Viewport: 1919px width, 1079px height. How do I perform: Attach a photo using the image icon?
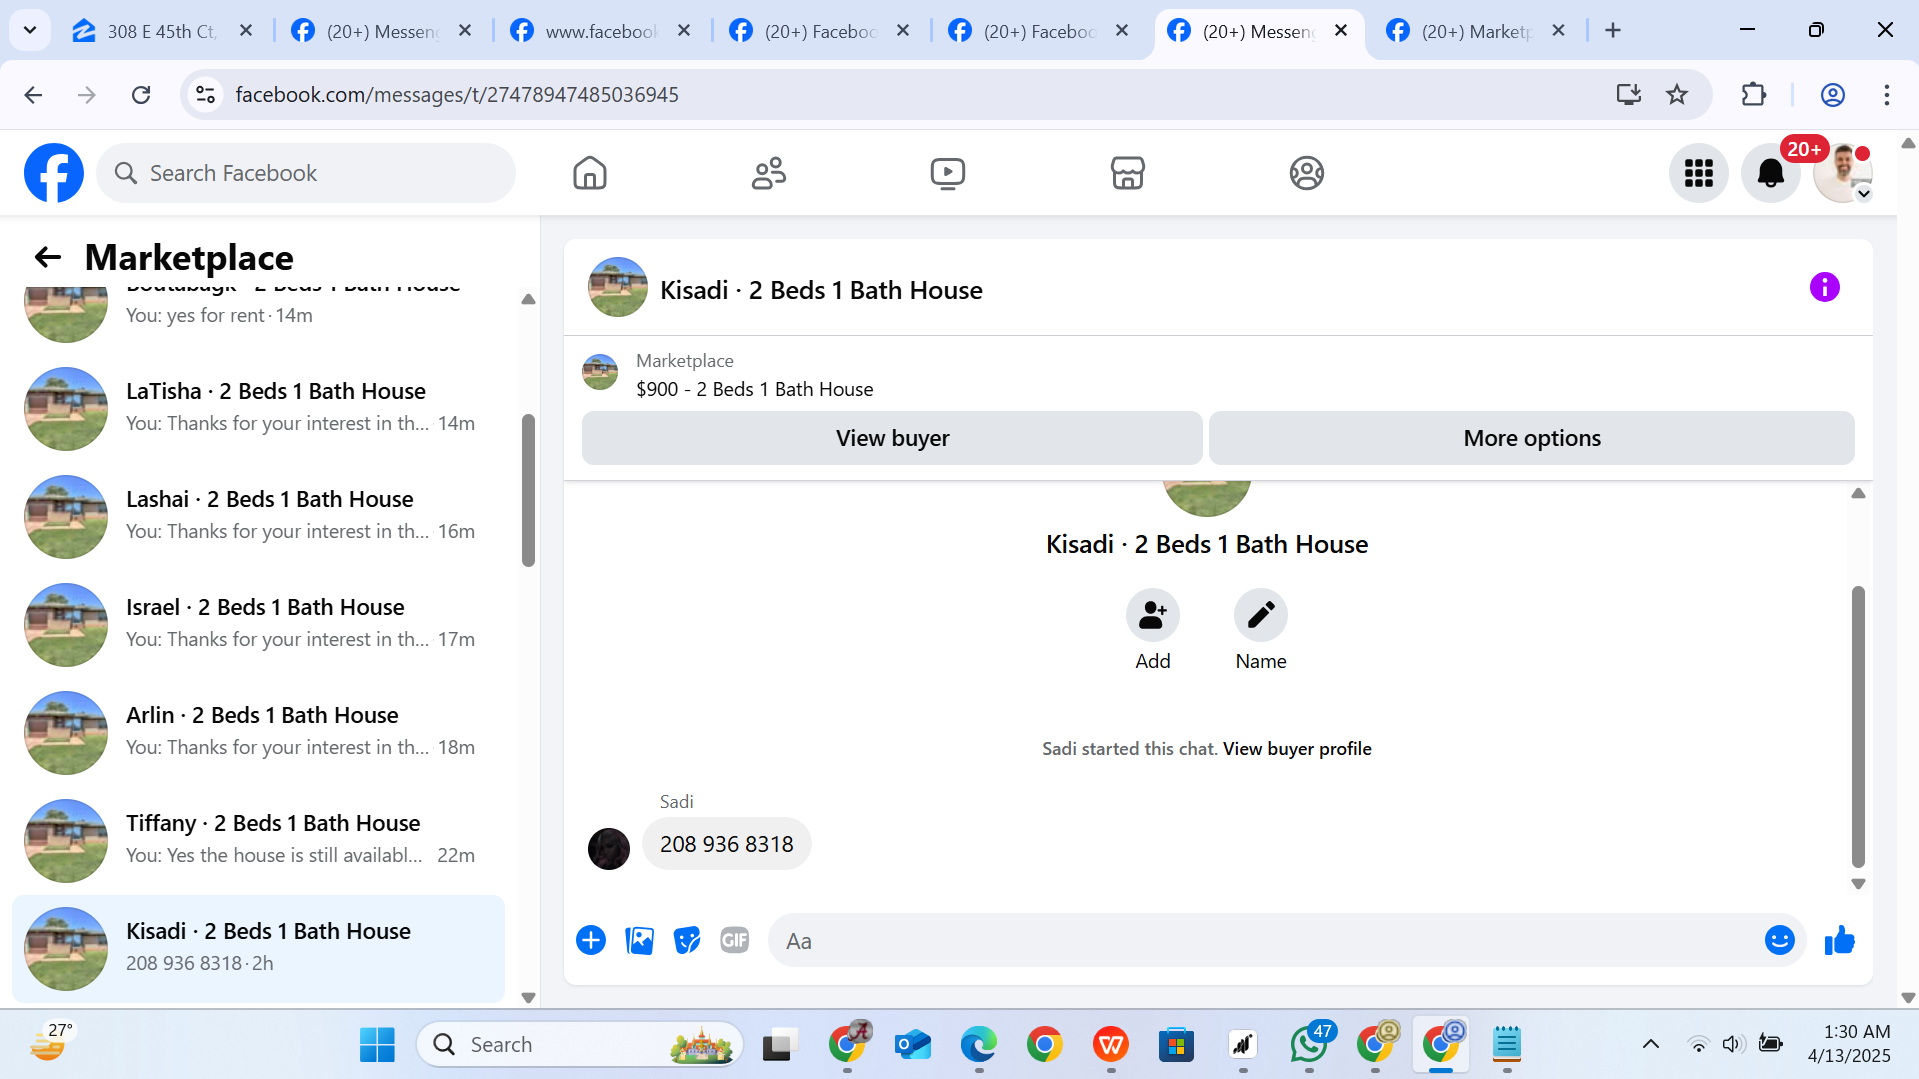coord(639,941)
